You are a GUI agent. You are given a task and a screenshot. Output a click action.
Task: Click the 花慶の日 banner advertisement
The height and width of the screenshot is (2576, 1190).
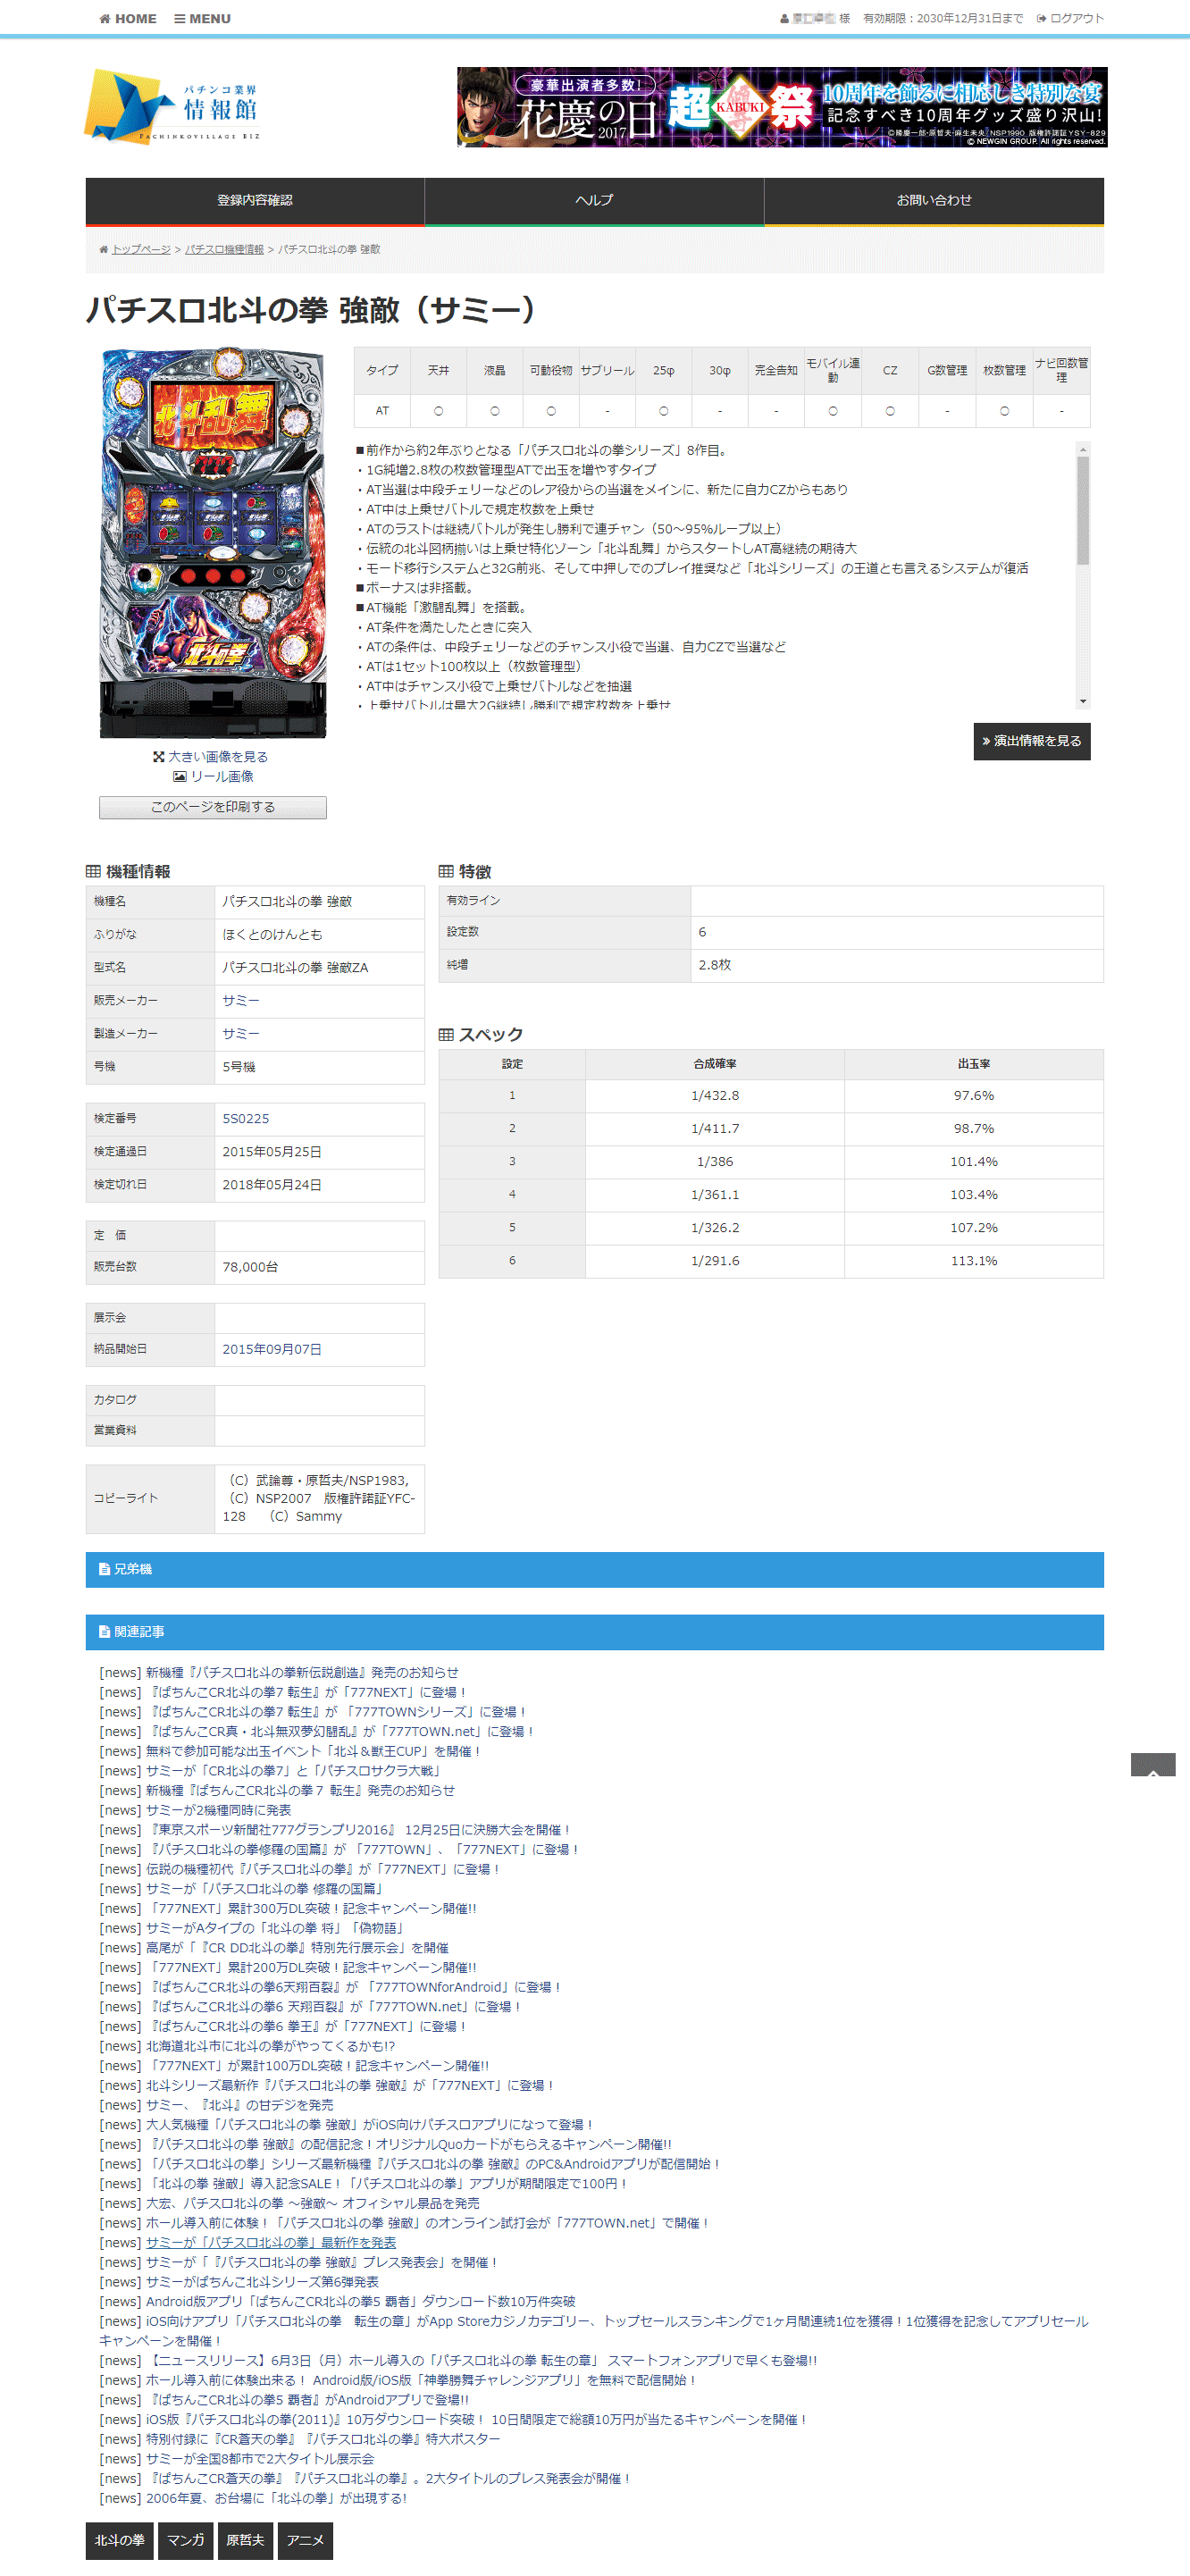[781, 108]
